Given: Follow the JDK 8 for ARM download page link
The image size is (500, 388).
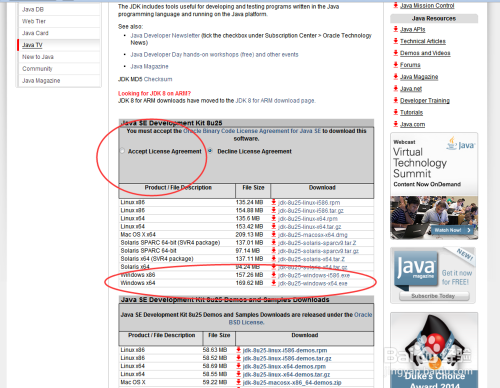Looking at the screenshot, I should (x=275, y=100).
